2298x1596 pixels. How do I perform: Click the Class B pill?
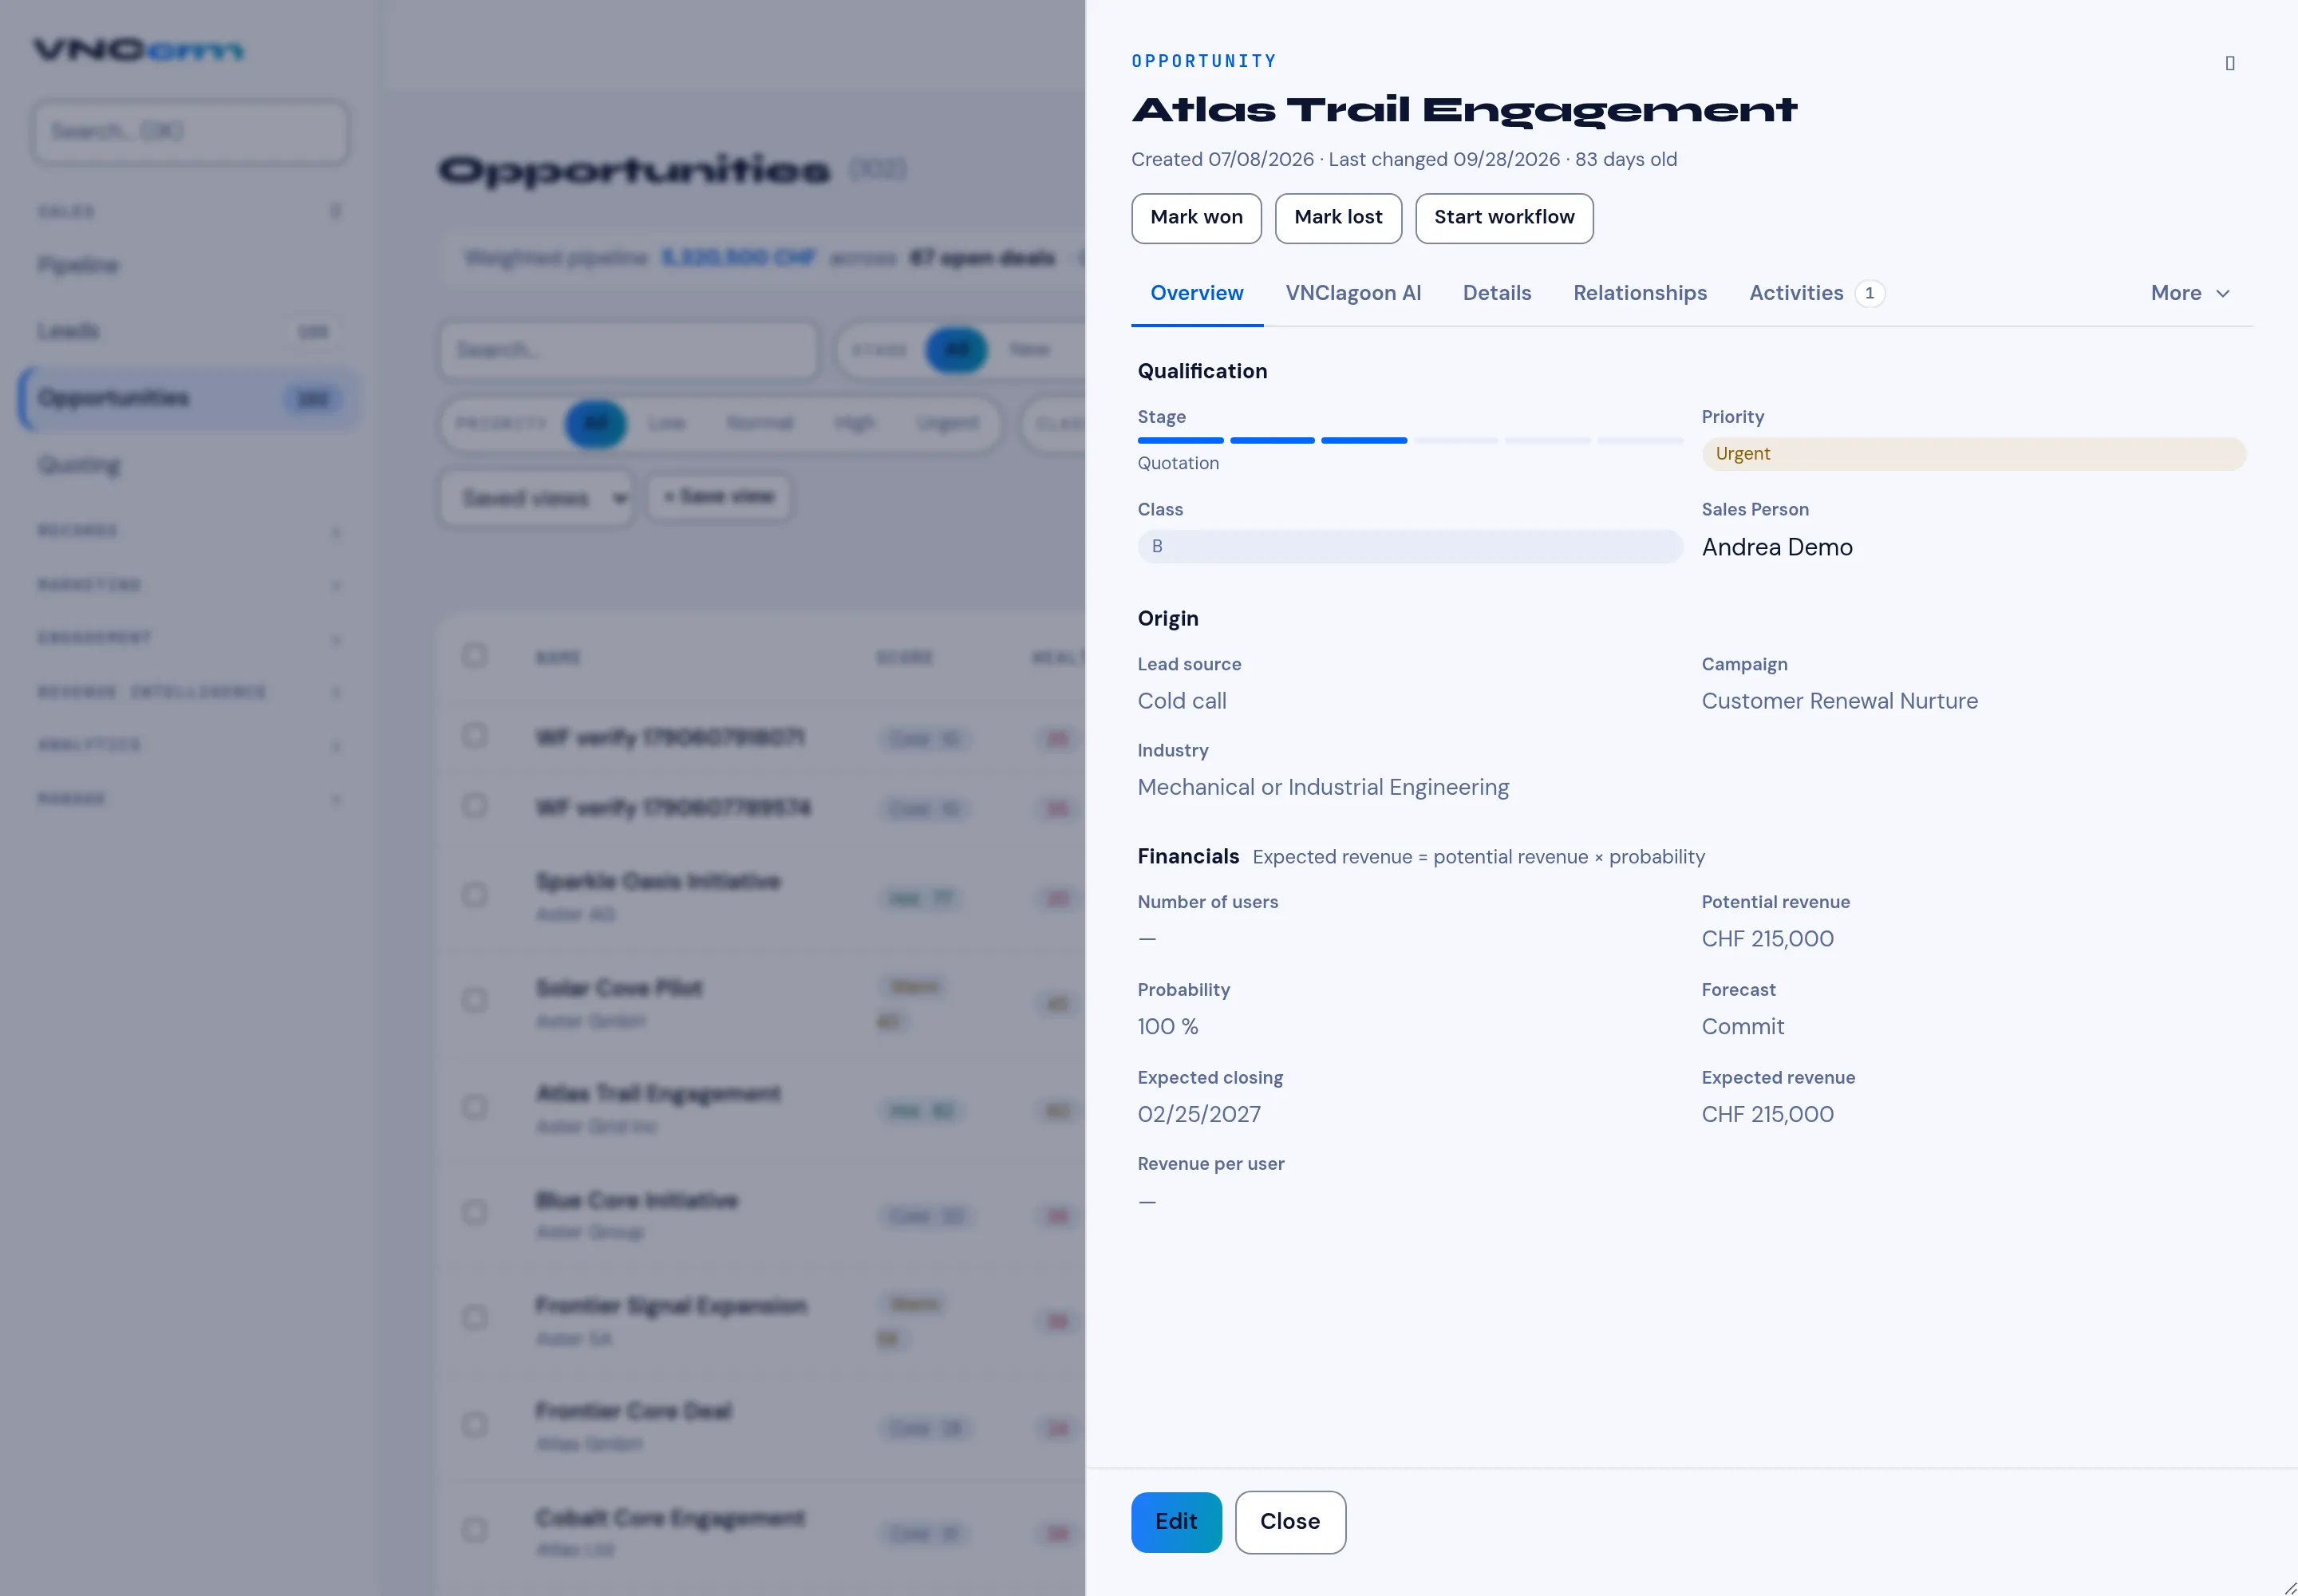click(1410, 546)
